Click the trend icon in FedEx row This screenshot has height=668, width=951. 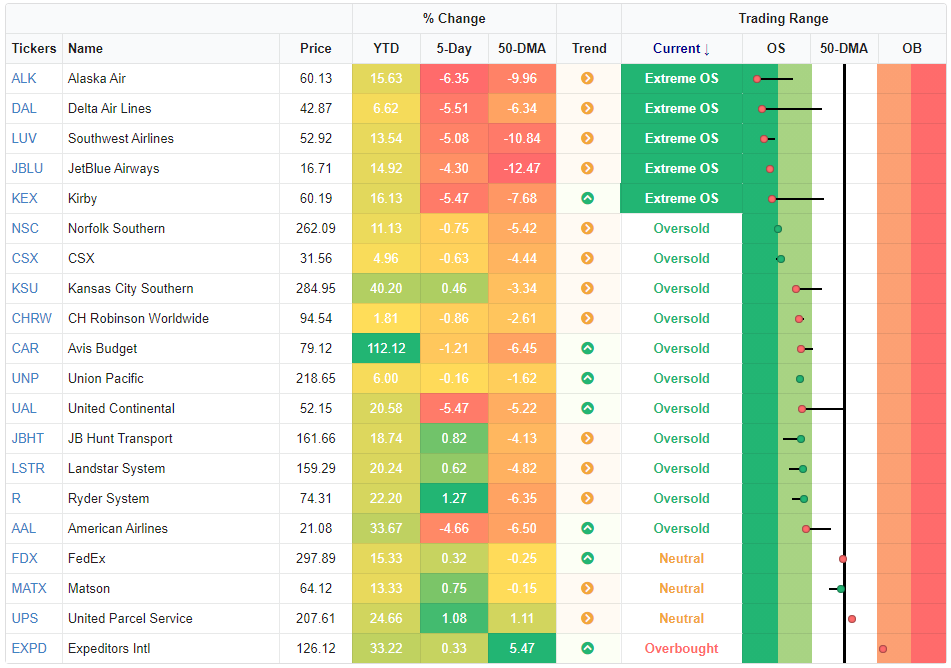587,558
